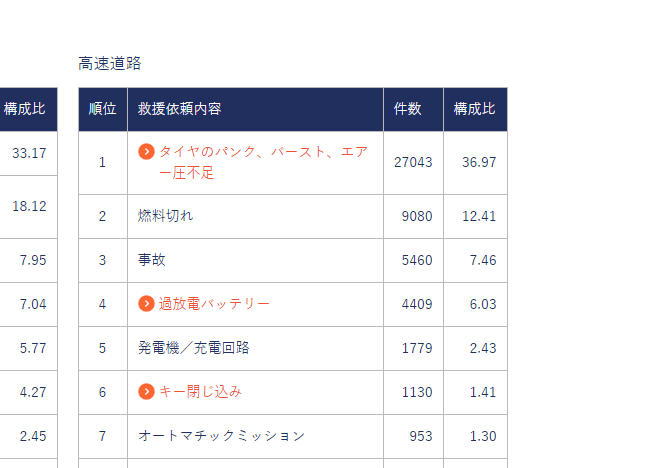Screen dimensions: 661x468
Task: Click the 4409 count cell
Action: tap(416, 304)
